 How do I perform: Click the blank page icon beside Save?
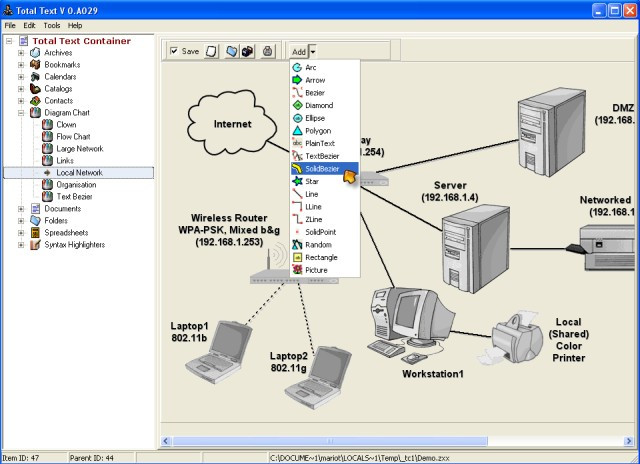pos(211,51)
